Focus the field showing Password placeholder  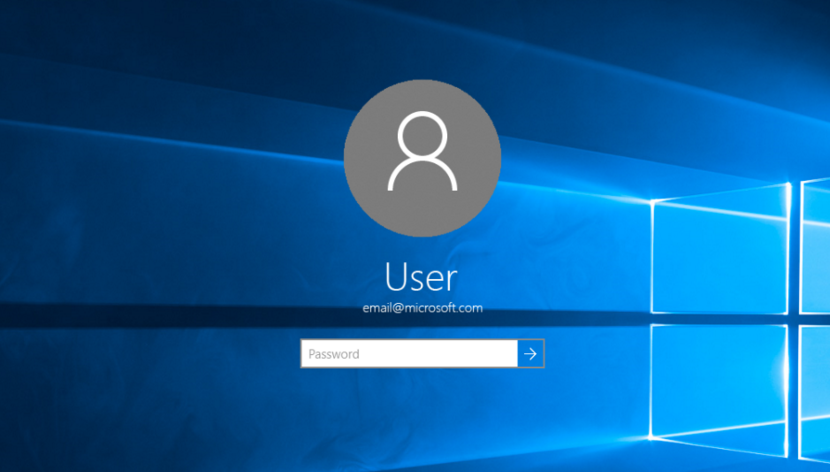pos(409,353)
